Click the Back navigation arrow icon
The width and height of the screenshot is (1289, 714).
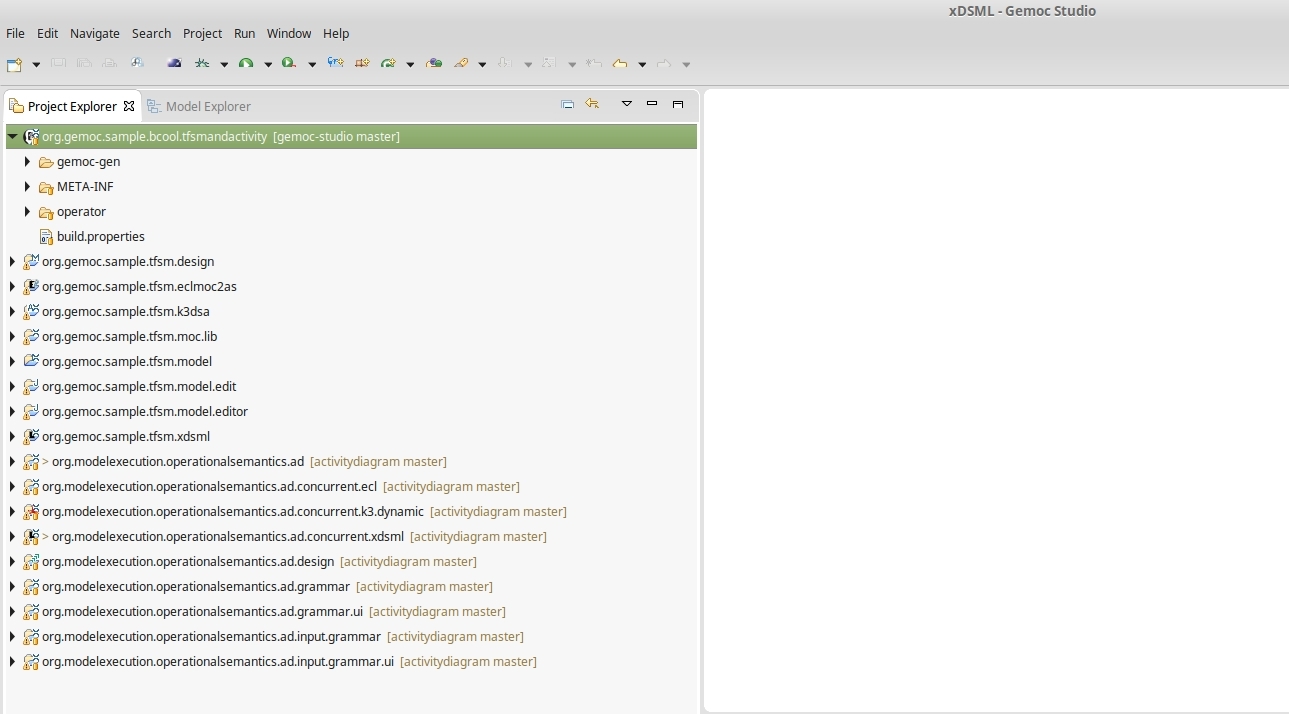620,64
